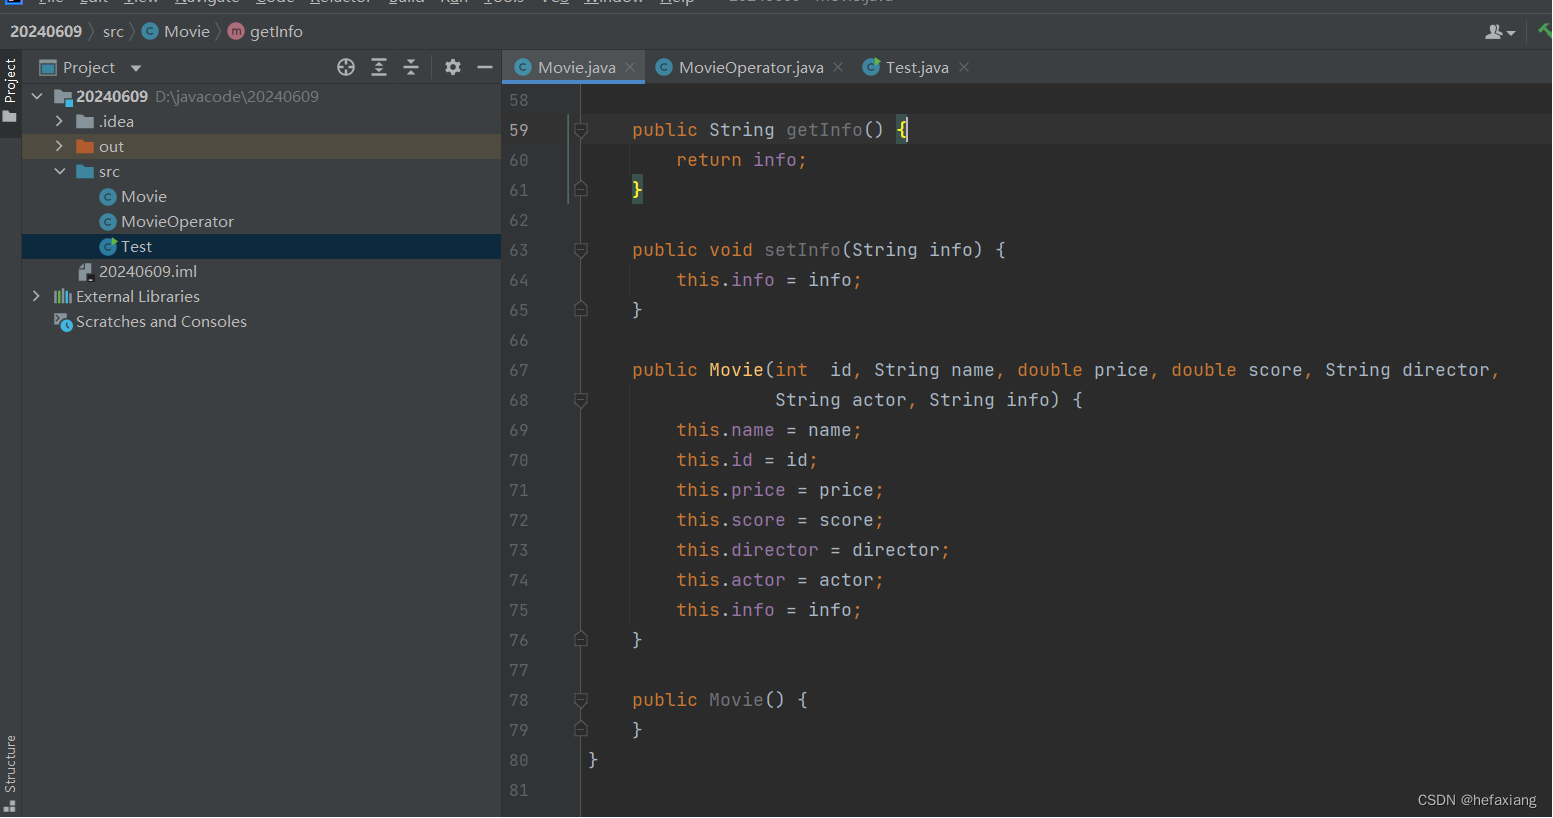Screen dimensions: 1553x818
Task: Click fold end marker at line 79
Action: coord(580,729)
